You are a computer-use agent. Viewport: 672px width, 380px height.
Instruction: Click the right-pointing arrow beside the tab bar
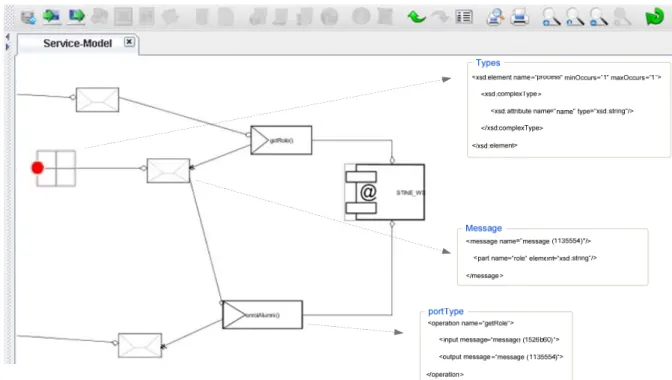point(7,47)
